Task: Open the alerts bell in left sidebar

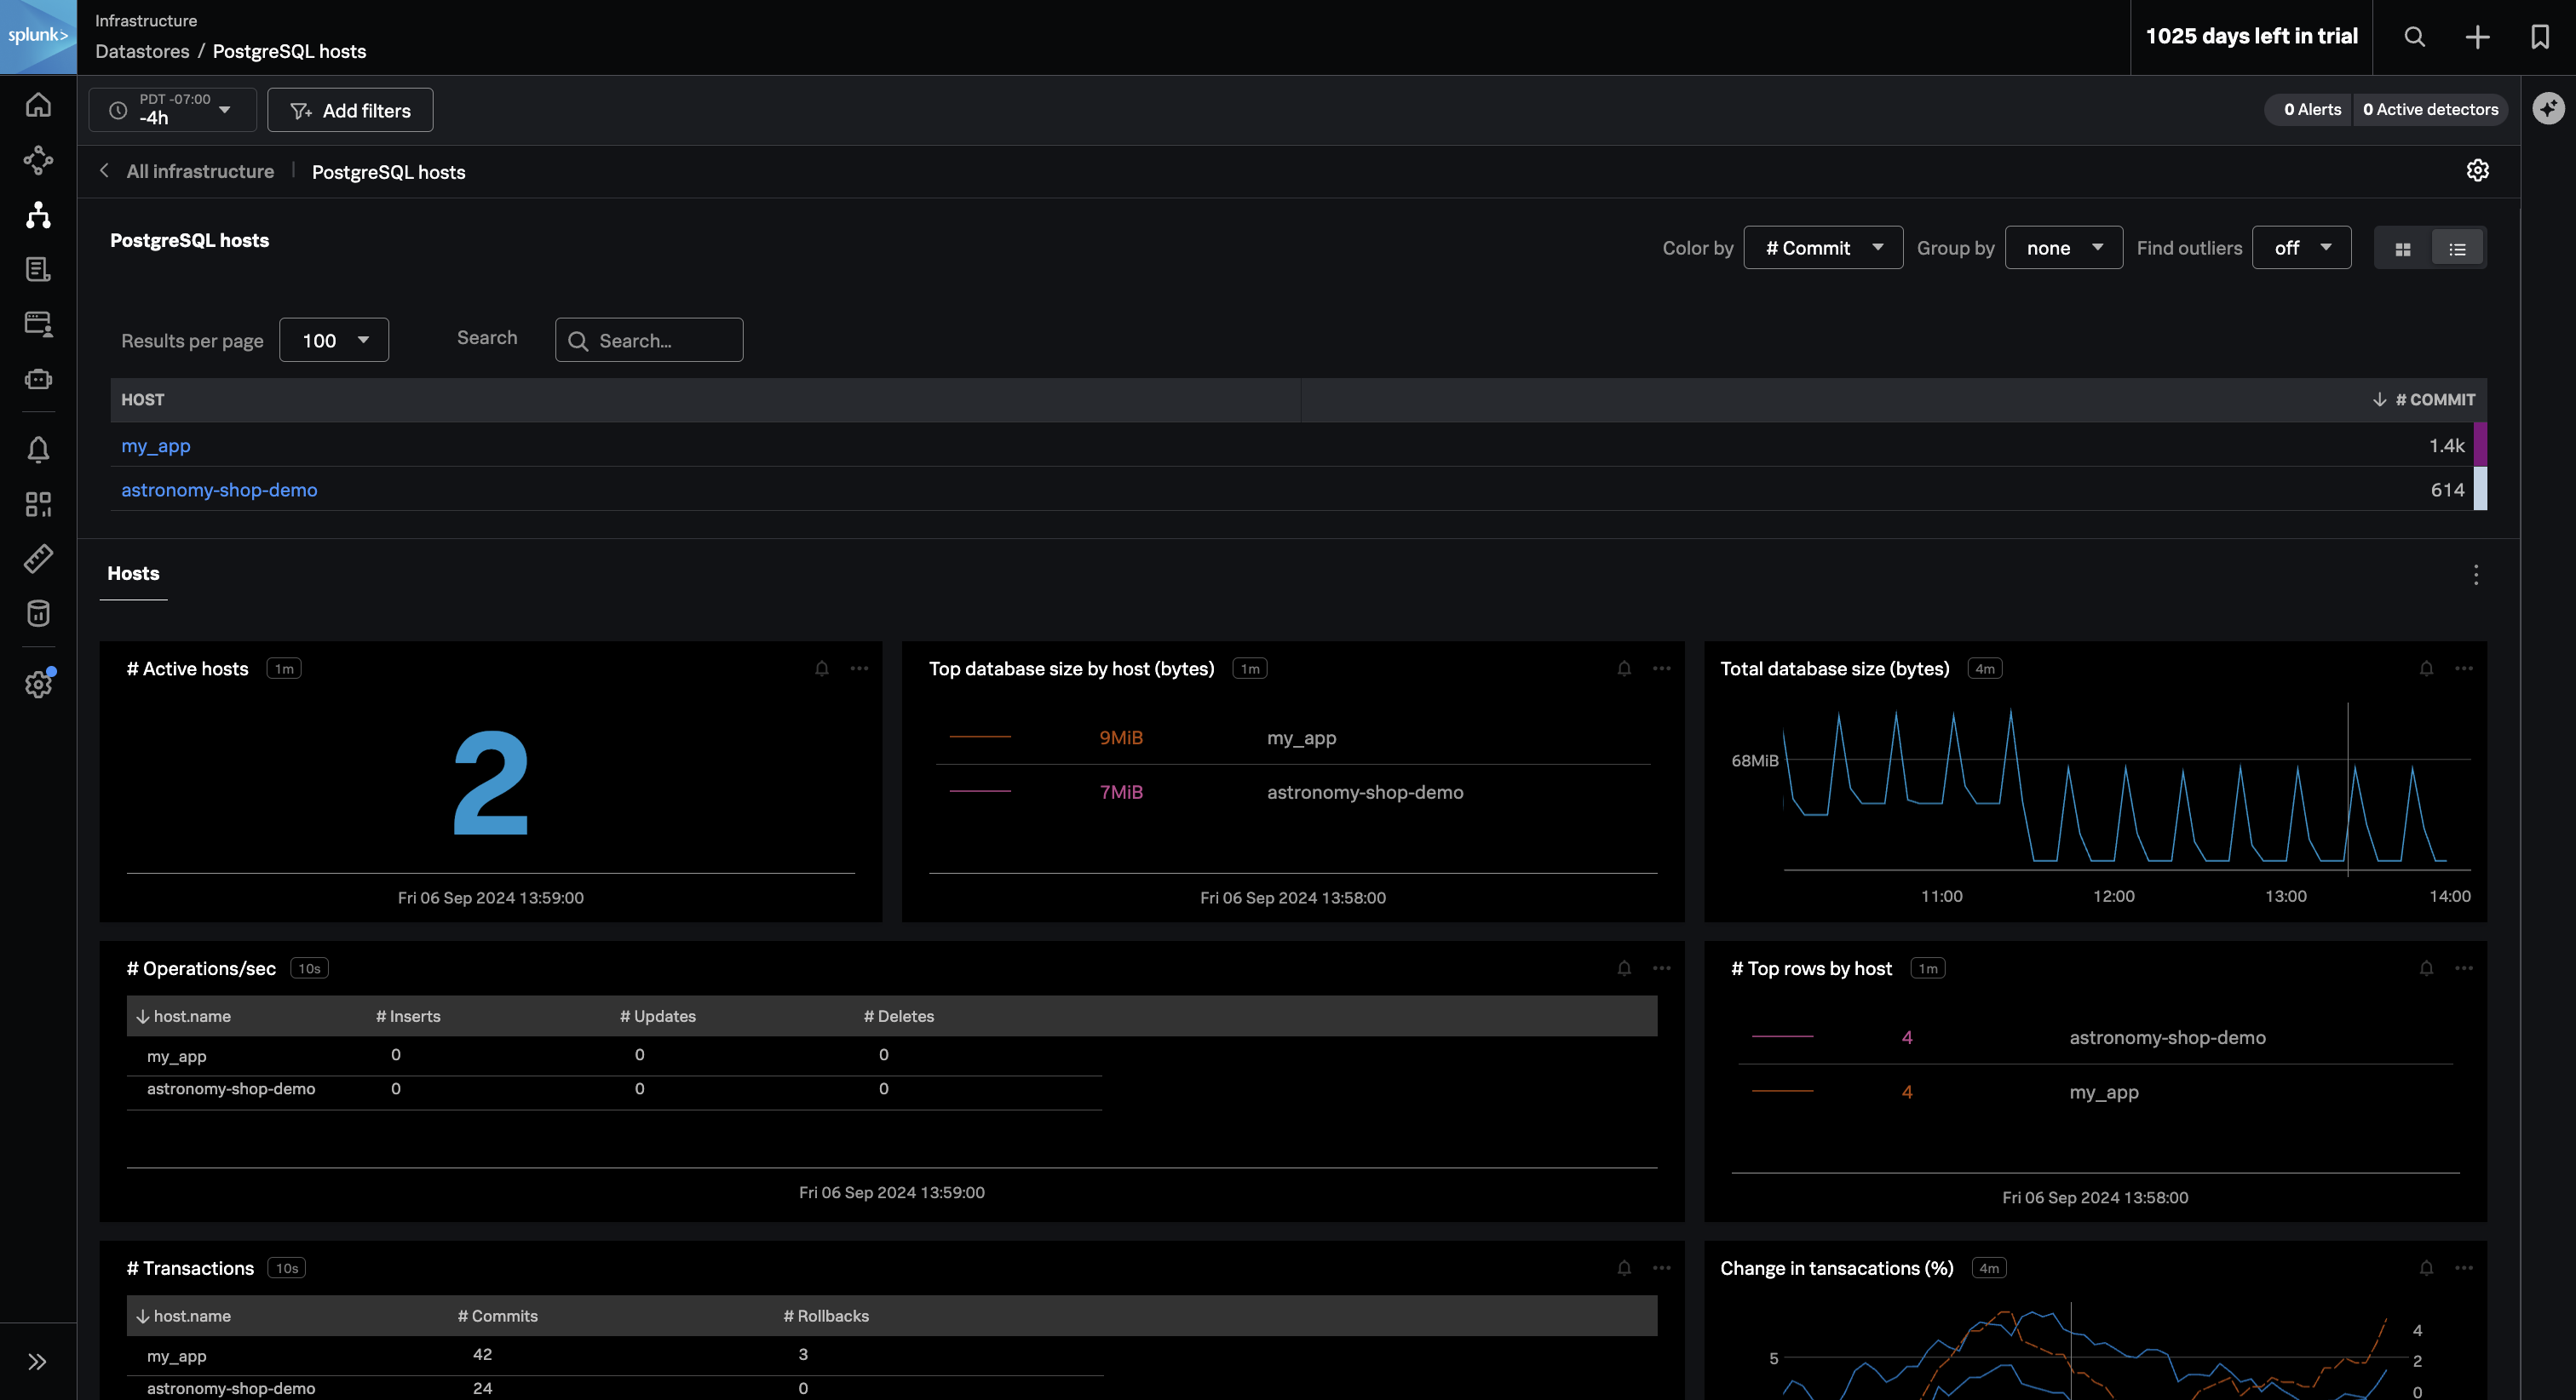Action: [x=38, y=450]
